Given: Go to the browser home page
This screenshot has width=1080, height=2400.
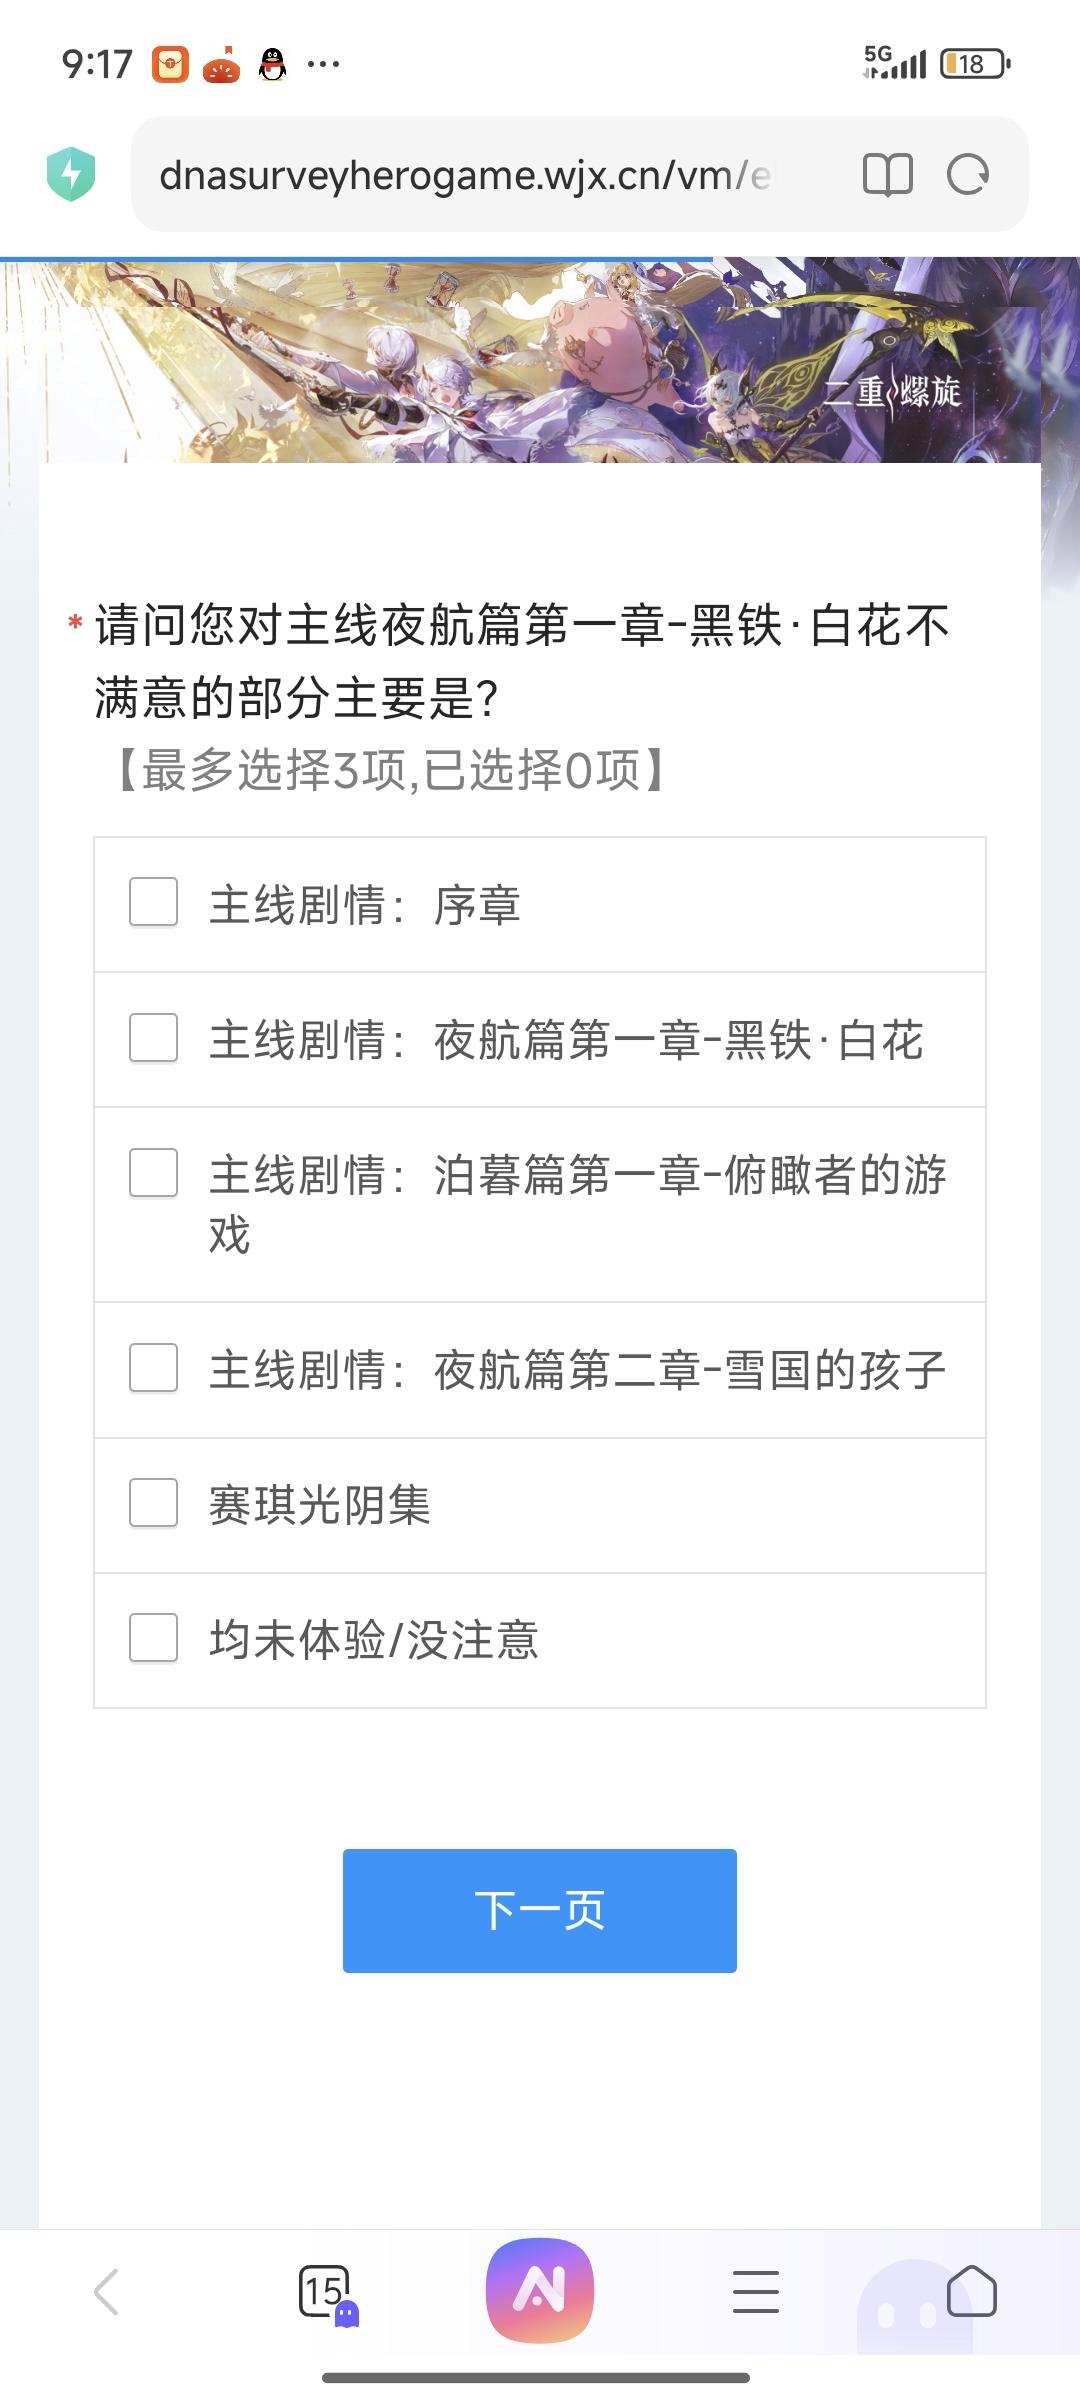Looking at the screenshot, I should pos(971,2291).
